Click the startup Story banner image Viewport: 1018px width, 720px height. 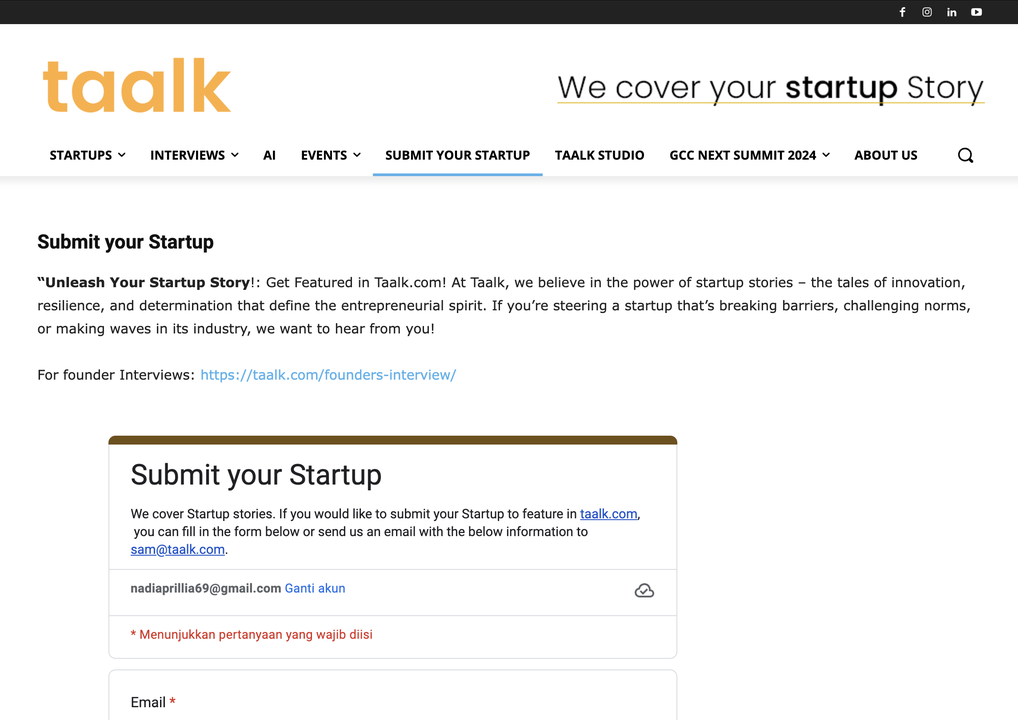770,88
